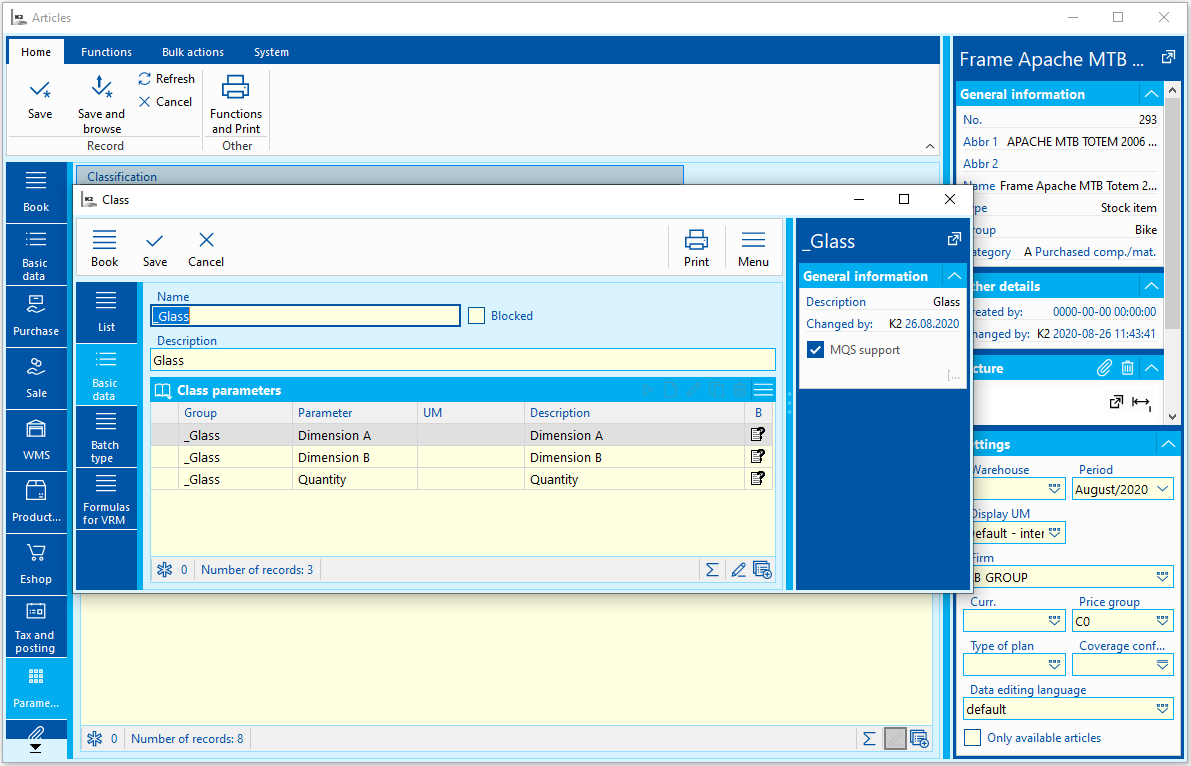Click the info panel scrollbar down arrow
This screenshot has height=766, width=1191.
pos(1172,416)
